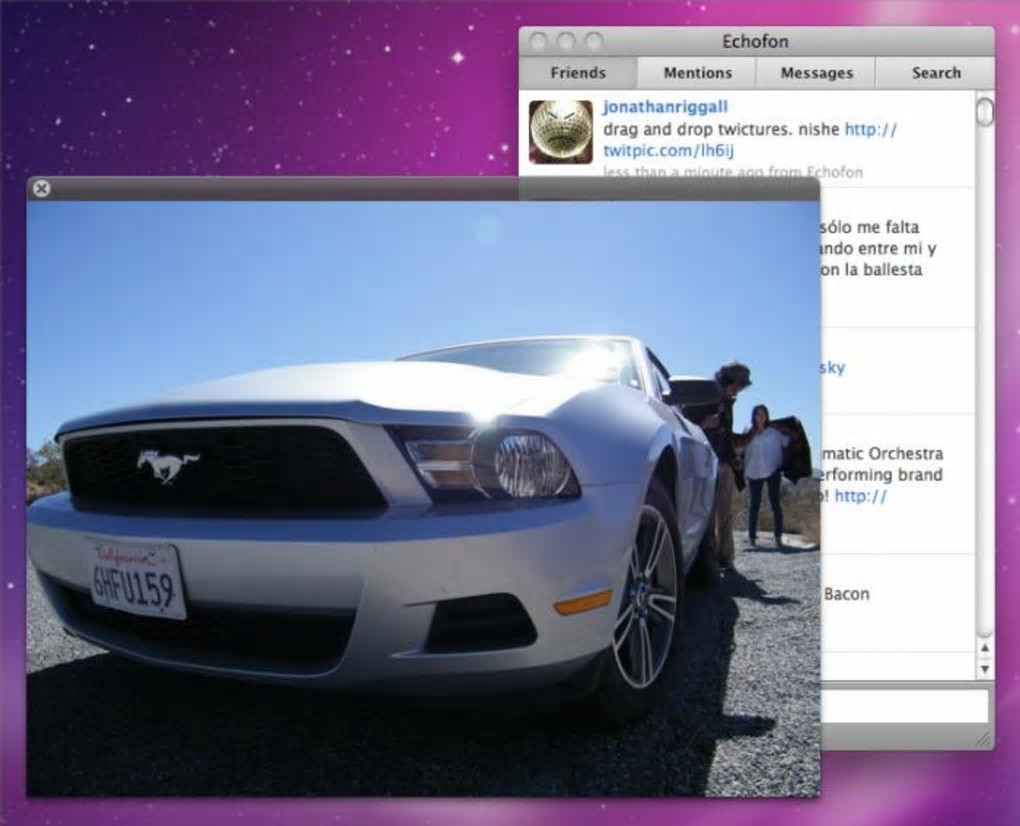
Task: Open the Messages tab
Action: (816, 73)
